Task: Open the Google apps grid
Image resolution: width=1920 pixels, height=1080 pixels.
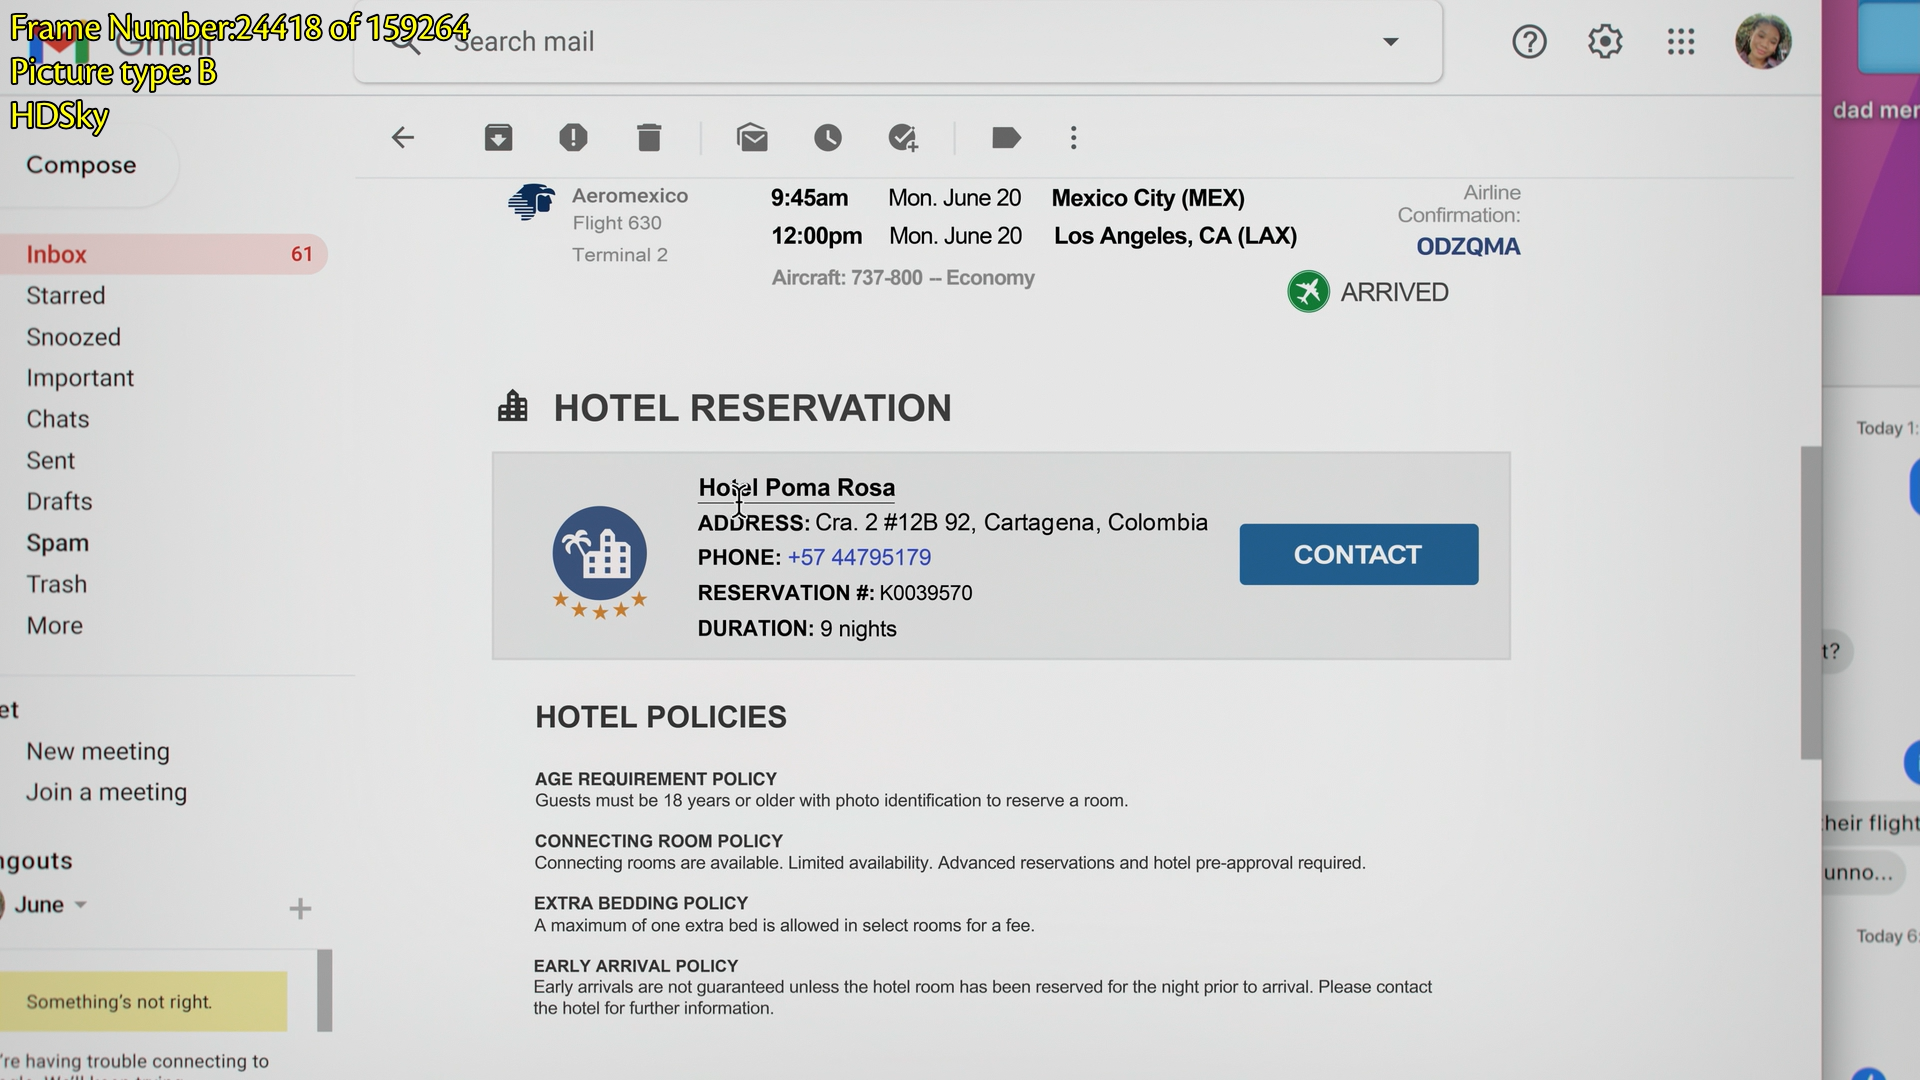Action: (1681, 42)
